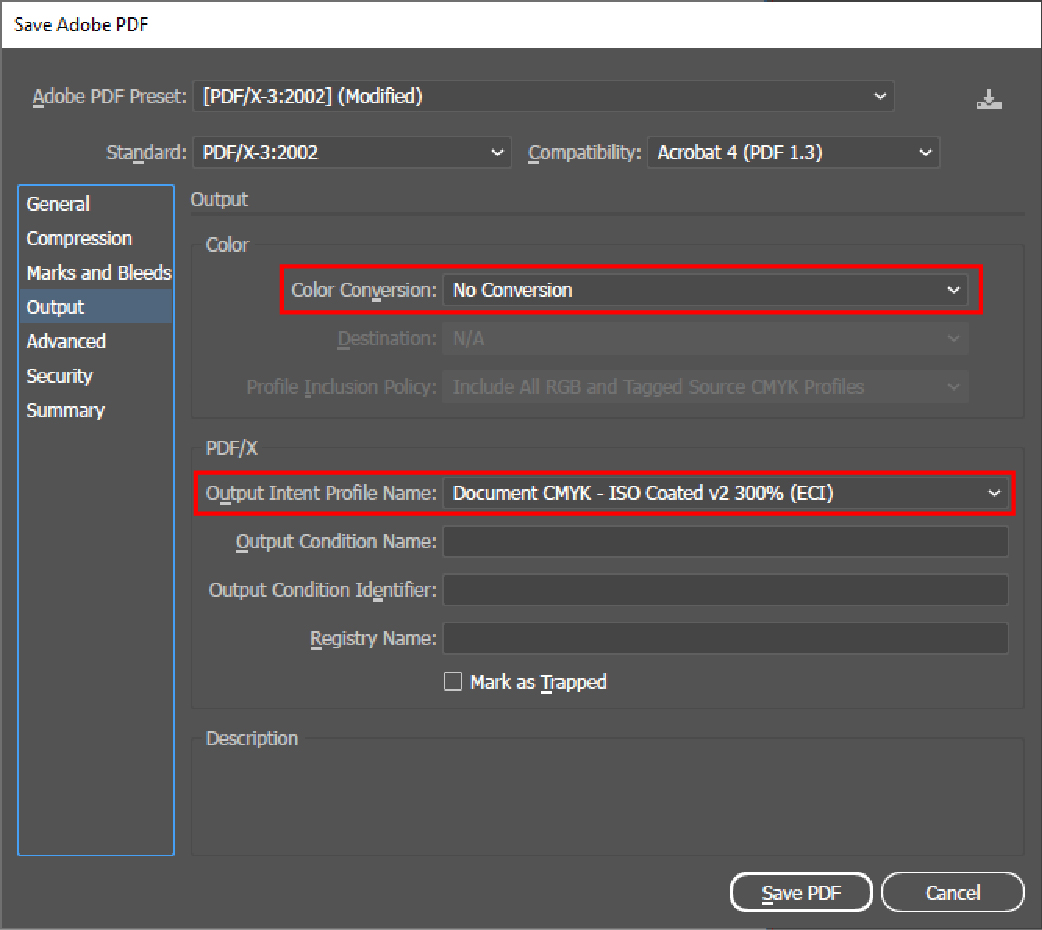Focus the Output Condition Identifier field
Image resolution: width=1042 pixels, height=930 pixels.
[725, 590]
